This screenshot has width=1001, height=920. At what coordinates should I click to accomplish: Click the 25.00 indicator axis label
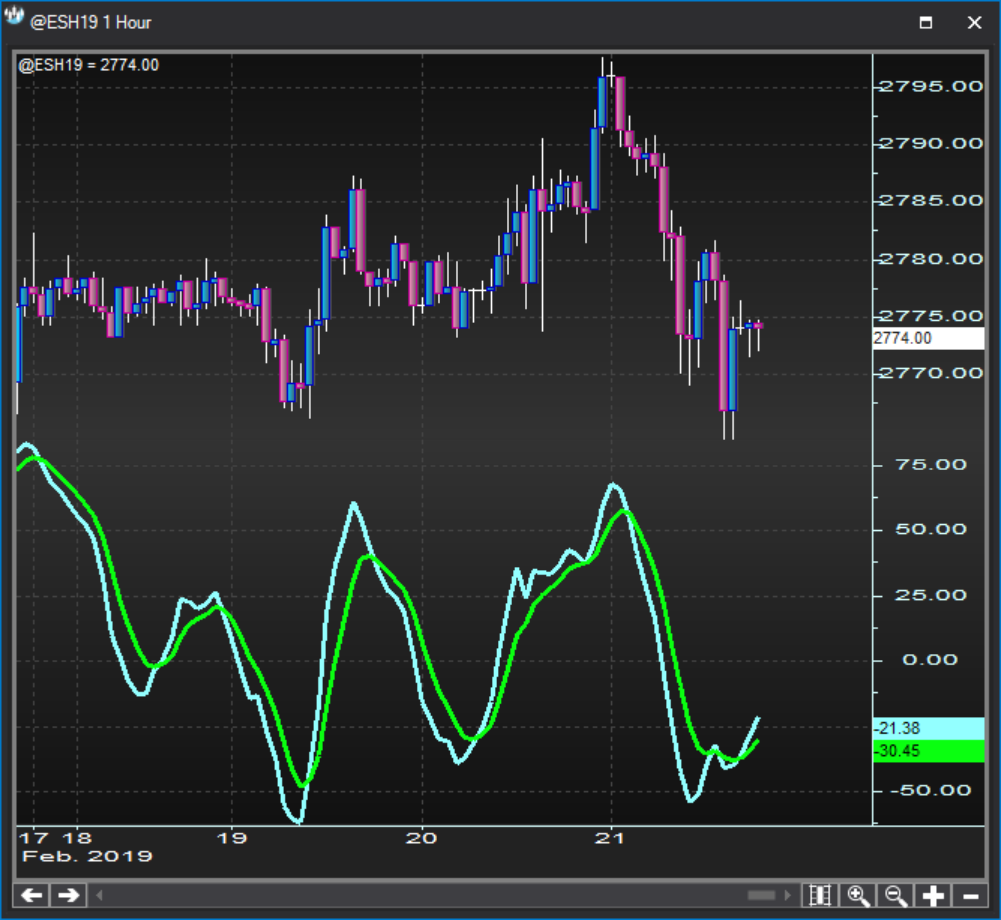click(x=931, y=596)
